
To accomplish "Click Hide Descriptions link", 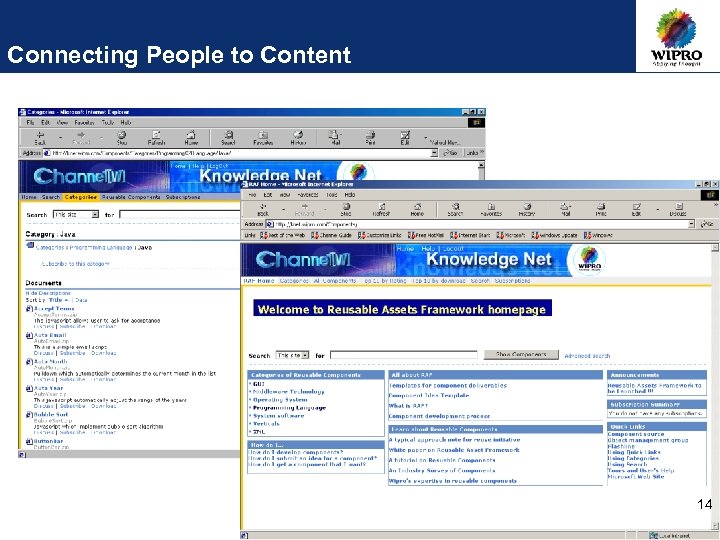I will pyautogui.click(x=48, y=293).
